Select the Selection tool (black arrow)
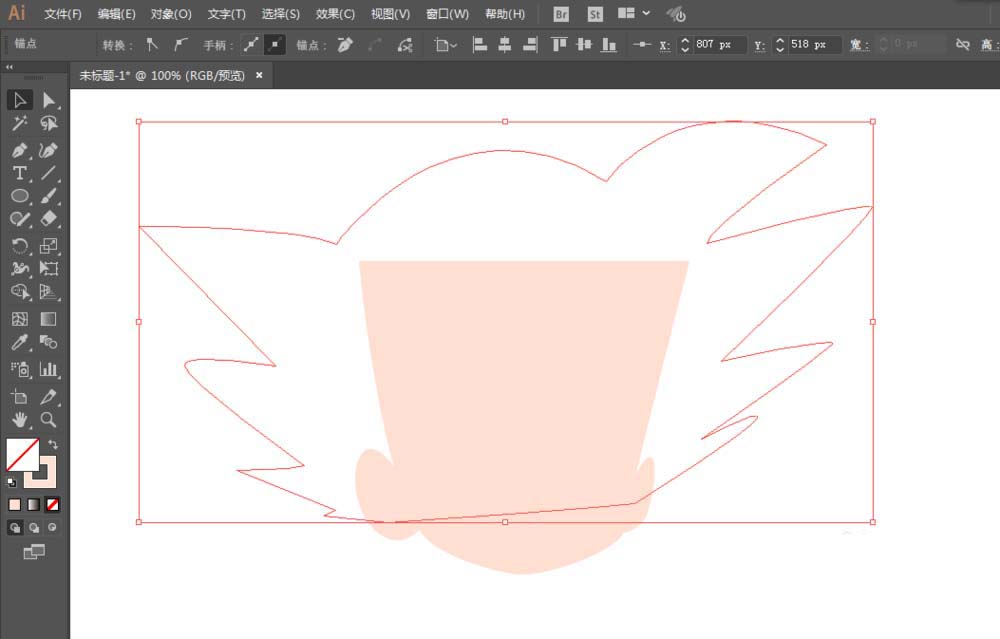 tap(20, 100)
